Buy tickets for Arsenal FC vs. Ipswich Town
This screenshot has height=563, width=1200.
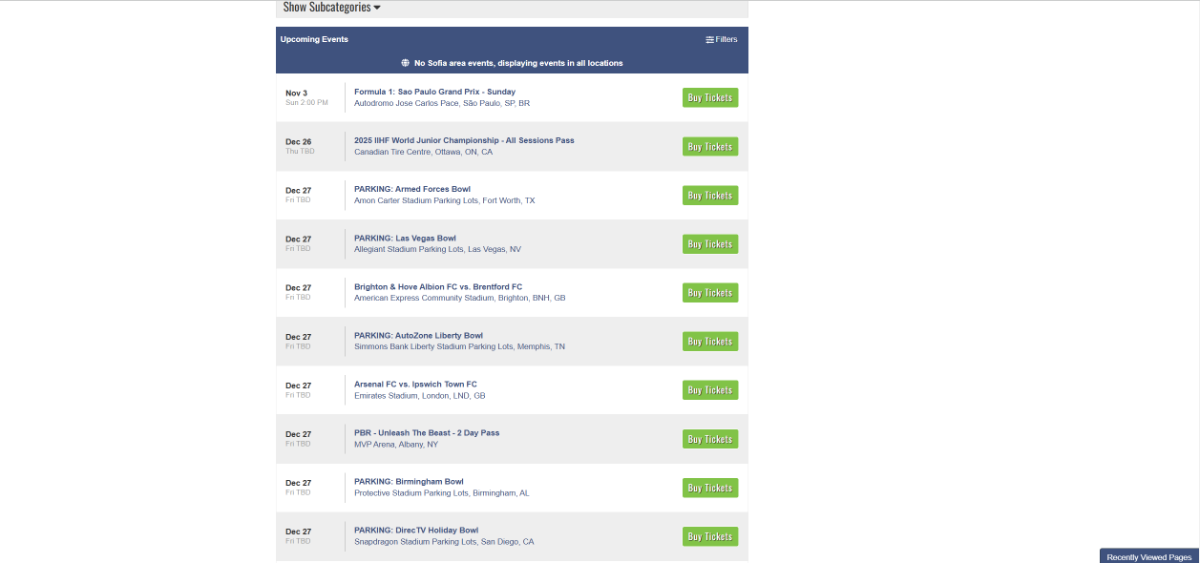(710, 390)
